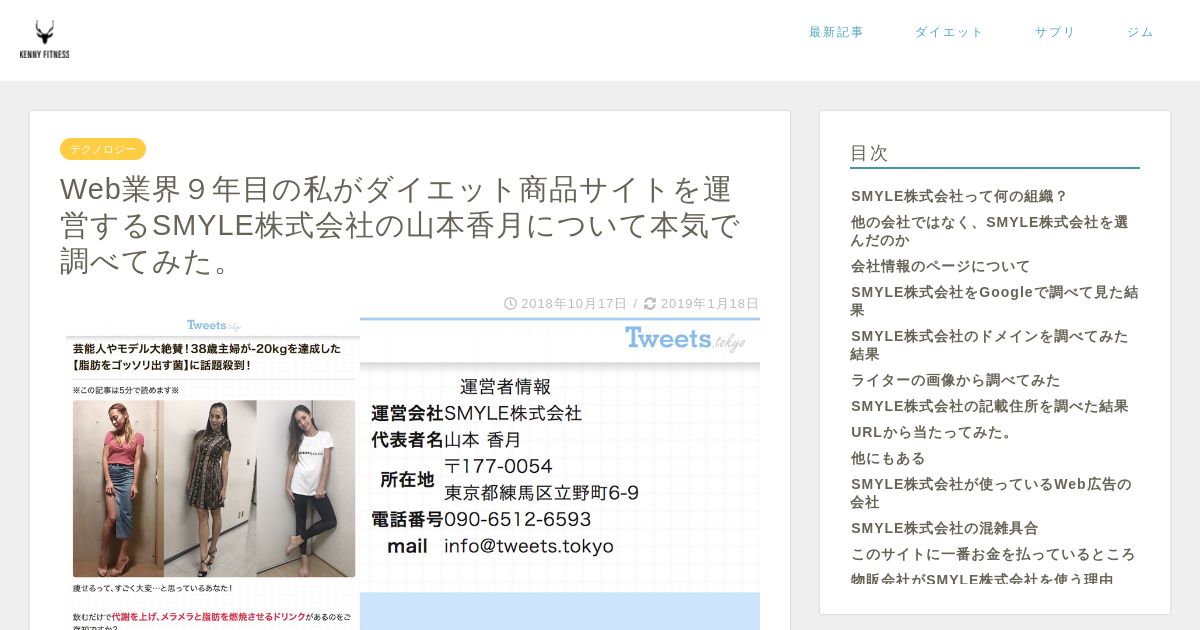This screenshot has width=1200, height=630.
Task: Go to section SMYLE株式会社って何の組織？
Action: coord(959,196)
